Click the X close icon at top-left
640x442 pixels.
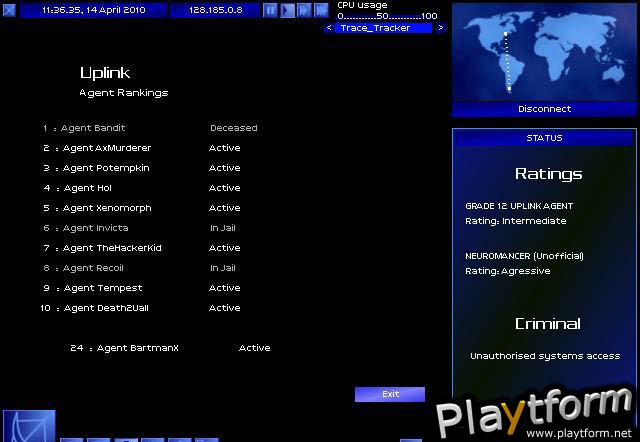9,10
